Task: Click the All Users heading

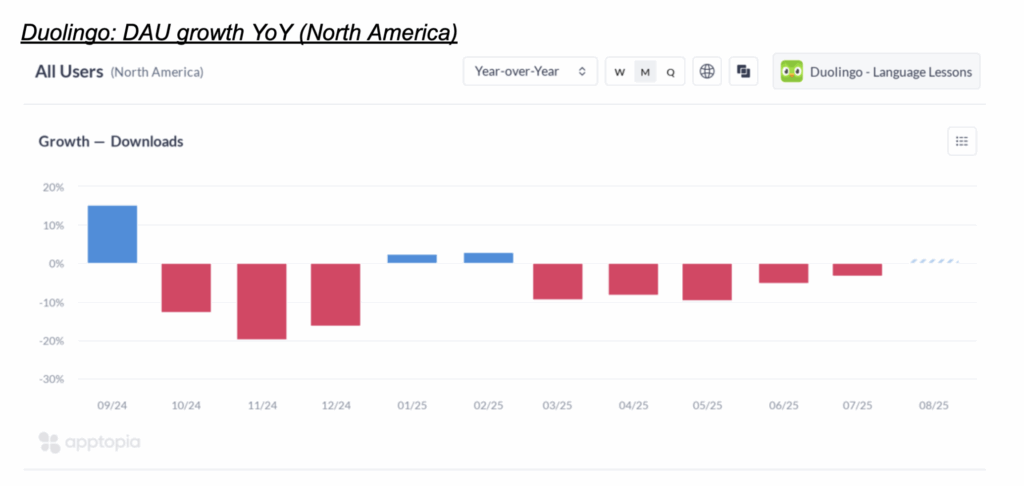Action: [68, 71]
